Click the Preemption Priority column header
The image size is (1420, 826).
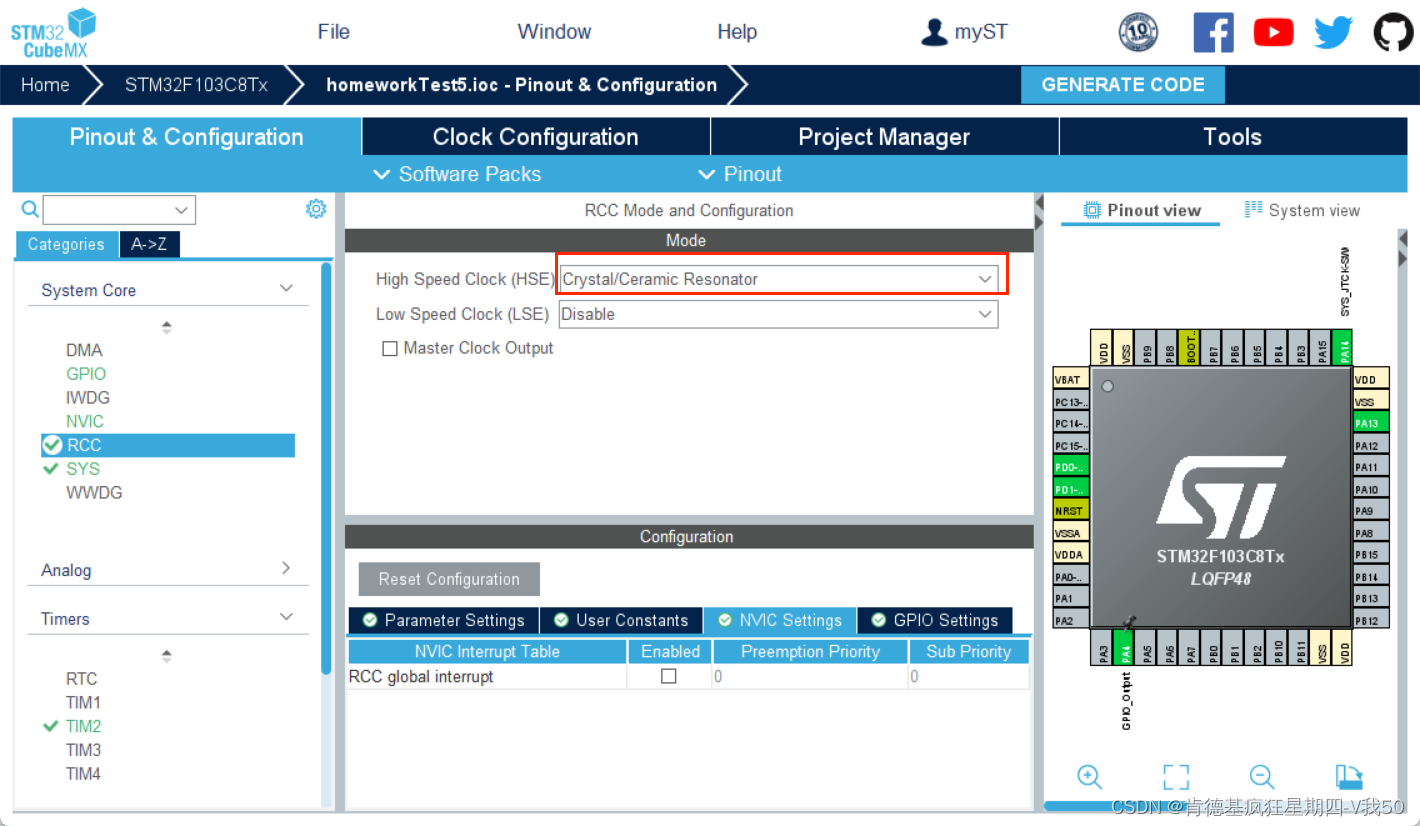[810, 651]
